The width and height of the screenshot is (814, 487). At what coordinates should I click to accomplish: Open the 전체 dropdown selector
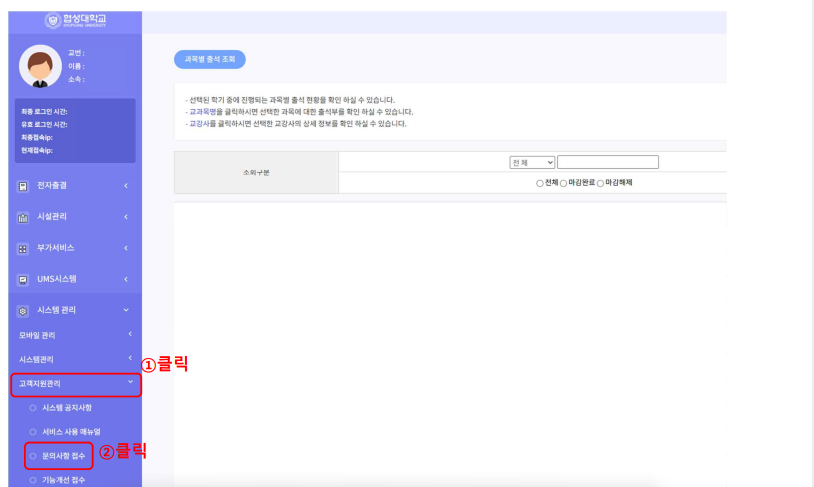click(x=532, y=163)
